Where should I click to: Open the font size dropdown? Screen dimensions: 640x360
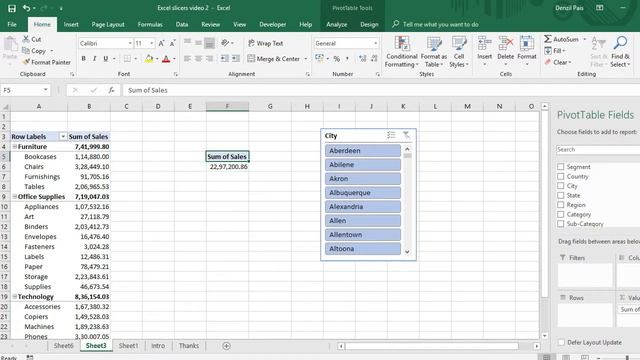click(151, 43)
